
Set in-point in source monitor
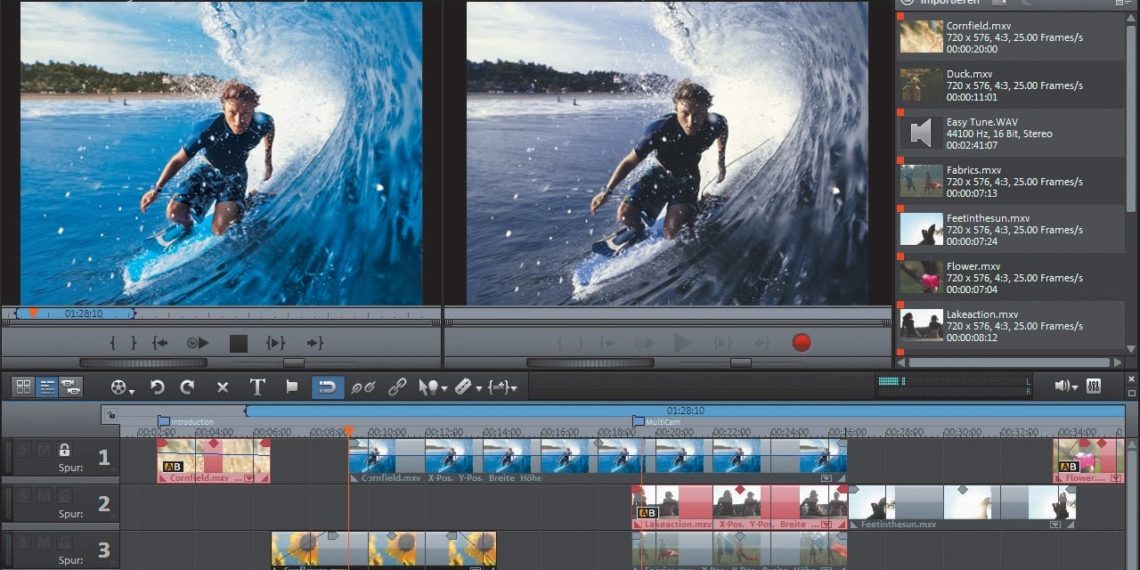click(113, 343)
